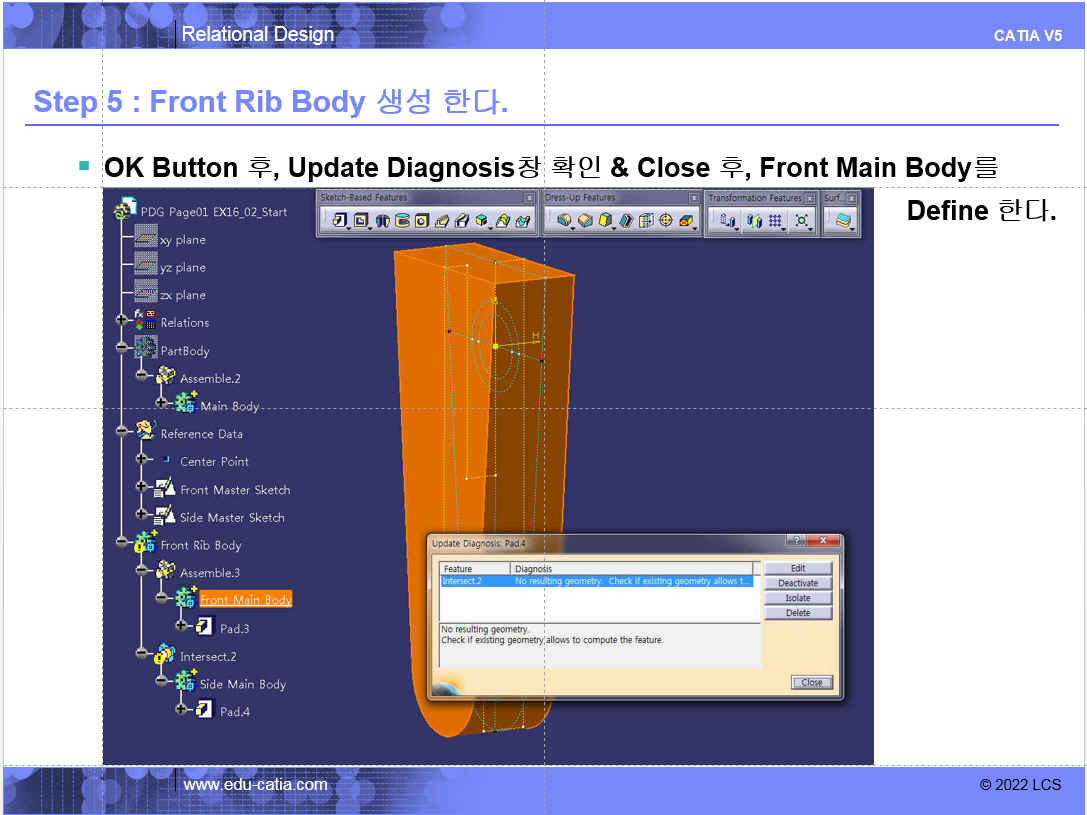Click the Shaft tool icon

pos(383,220)
